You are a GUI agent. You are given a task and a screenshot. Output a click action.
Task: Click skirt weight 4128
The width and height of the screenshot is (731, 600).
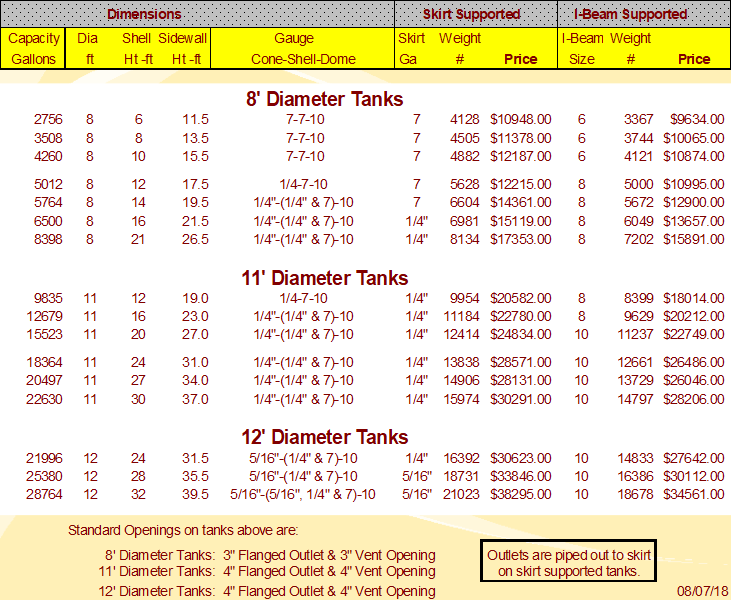tap(464, 119)
